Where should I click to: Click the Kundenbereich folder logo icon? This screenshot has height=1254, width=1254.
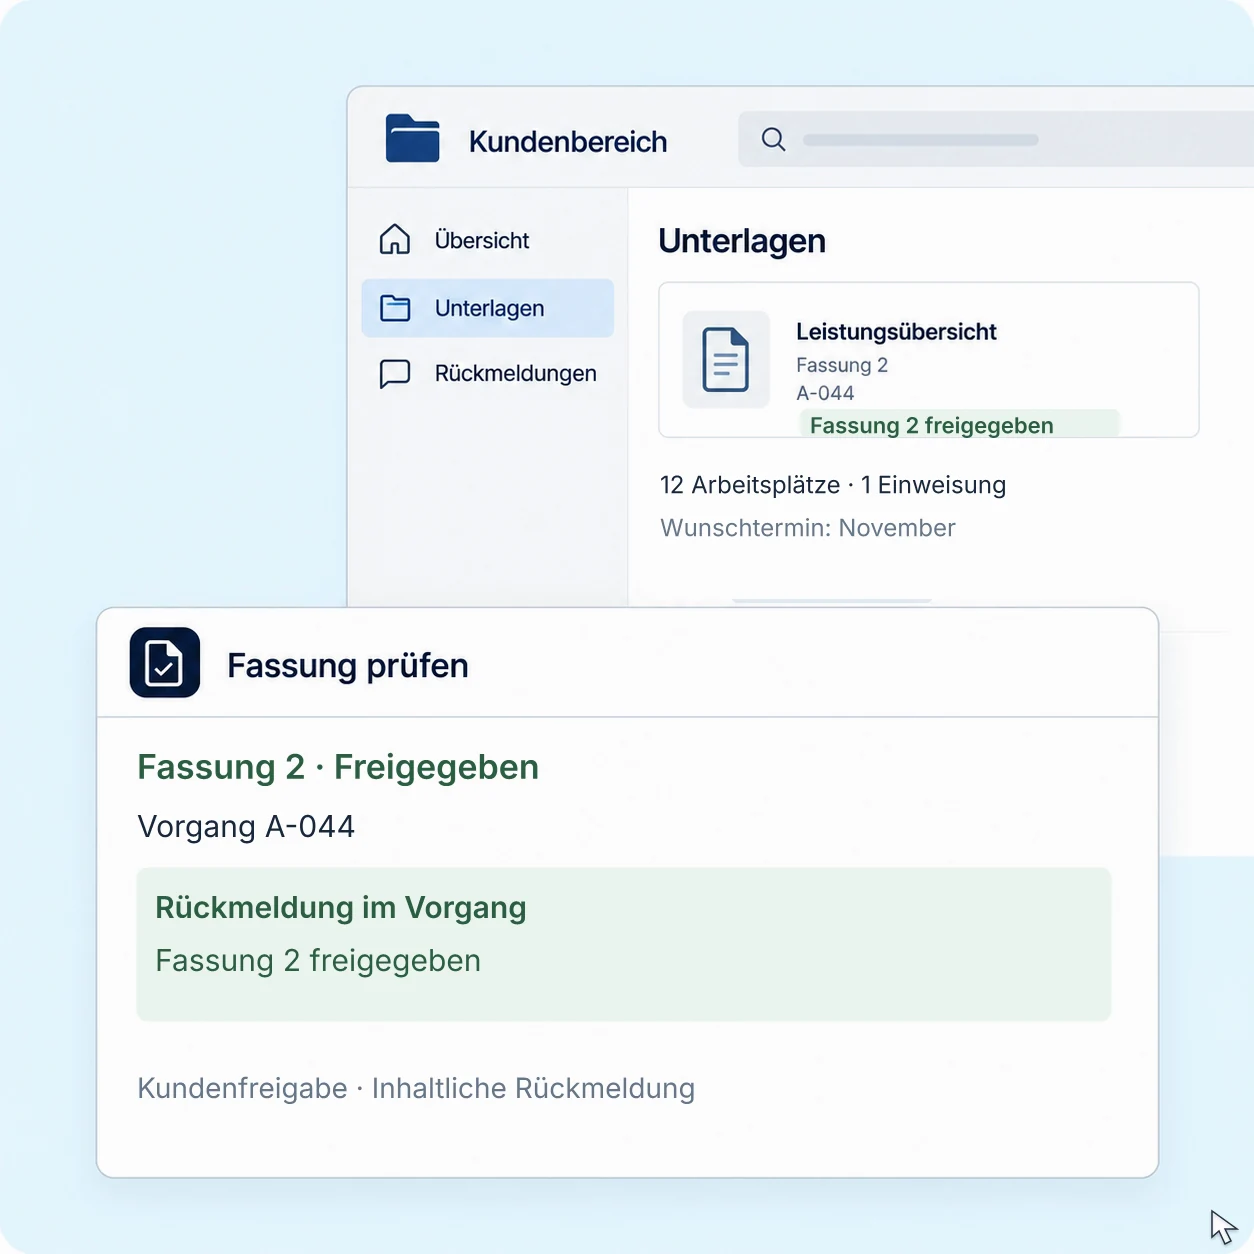(x=412, y=138)
